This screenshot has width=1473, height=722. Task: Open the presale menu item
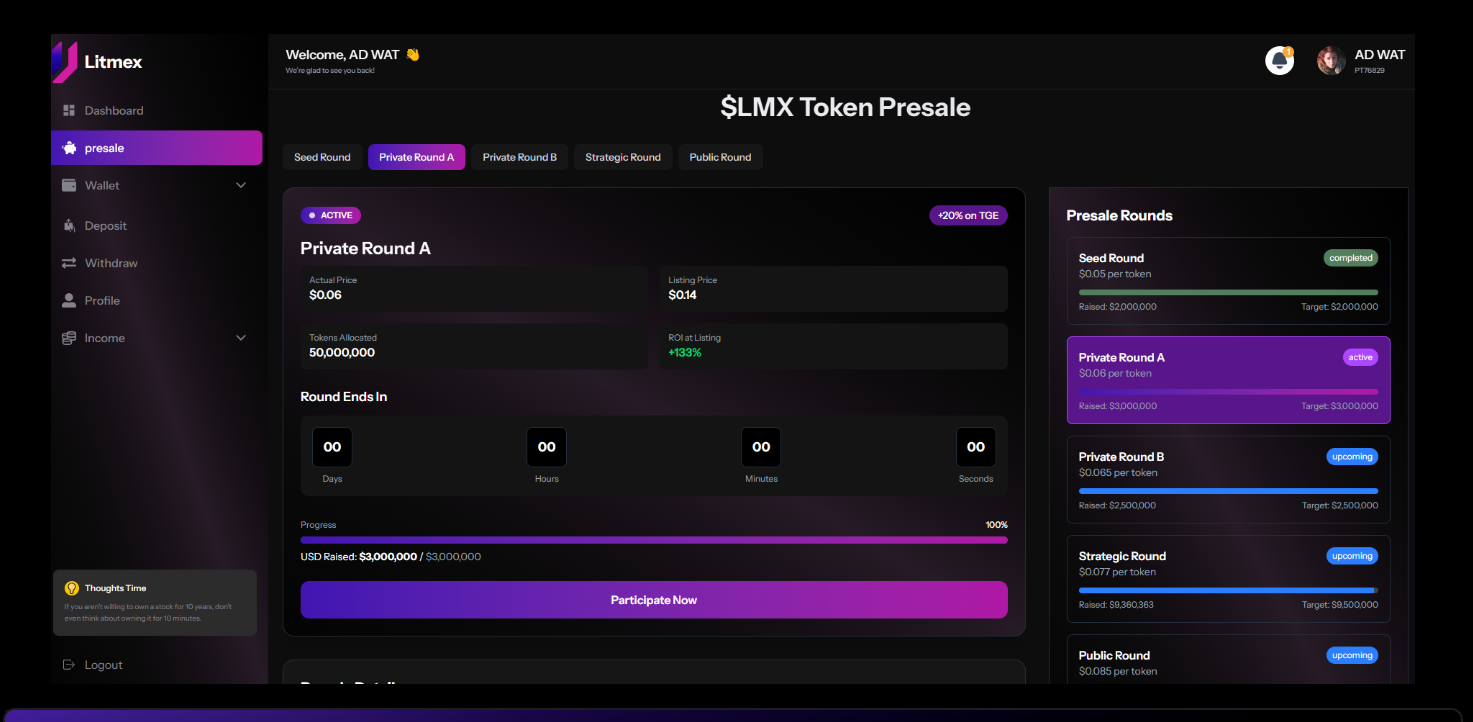(x=157, y=148)
